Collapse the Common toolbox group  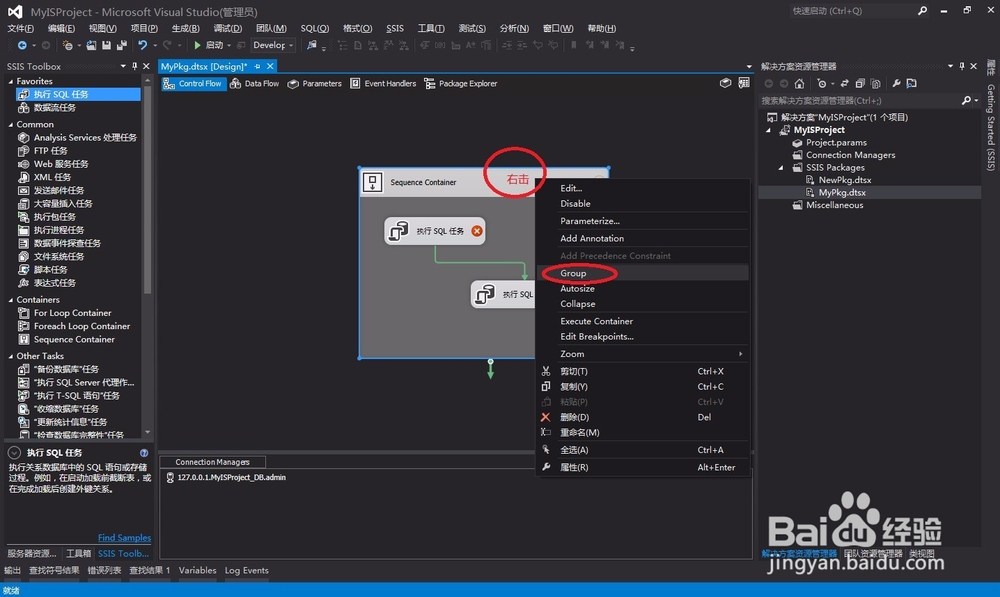point(11,124)
